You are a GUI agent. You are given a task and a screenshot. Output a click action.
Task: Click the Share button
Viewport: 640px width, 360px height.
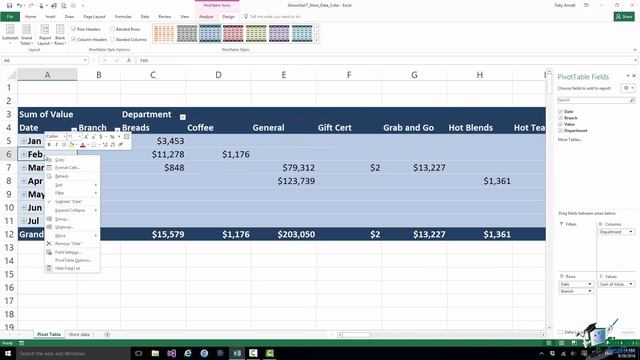coord(624,17)
